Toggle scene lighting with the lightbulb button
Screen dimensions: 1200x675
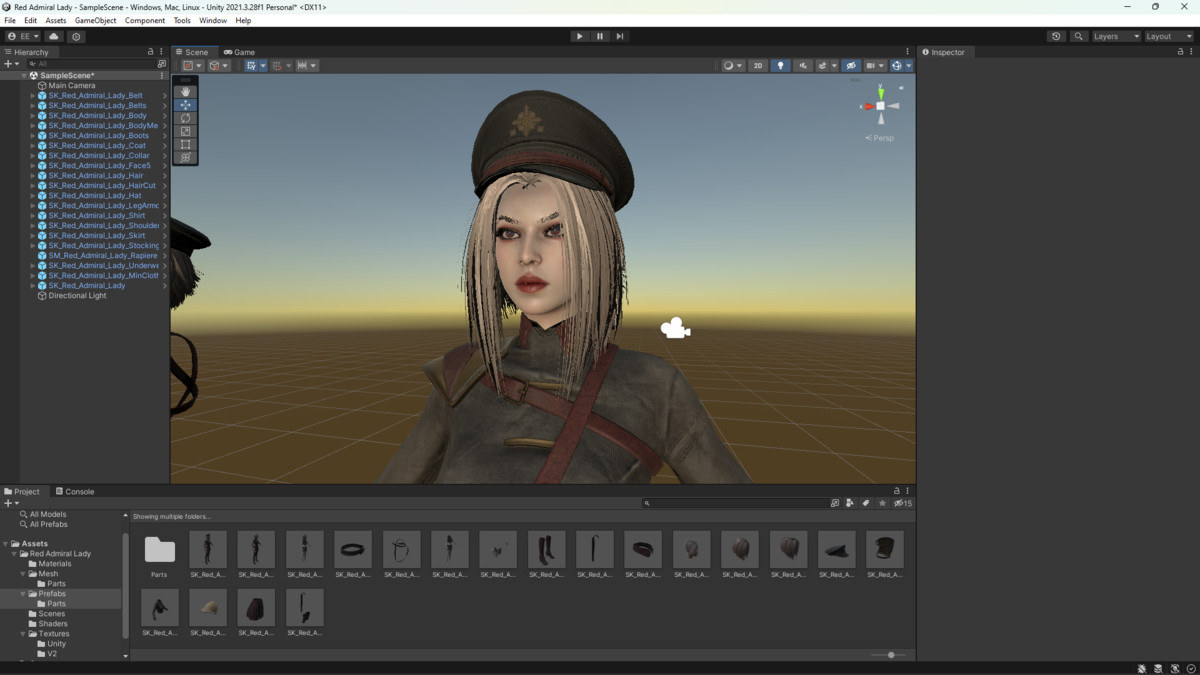tap(781, 66)
